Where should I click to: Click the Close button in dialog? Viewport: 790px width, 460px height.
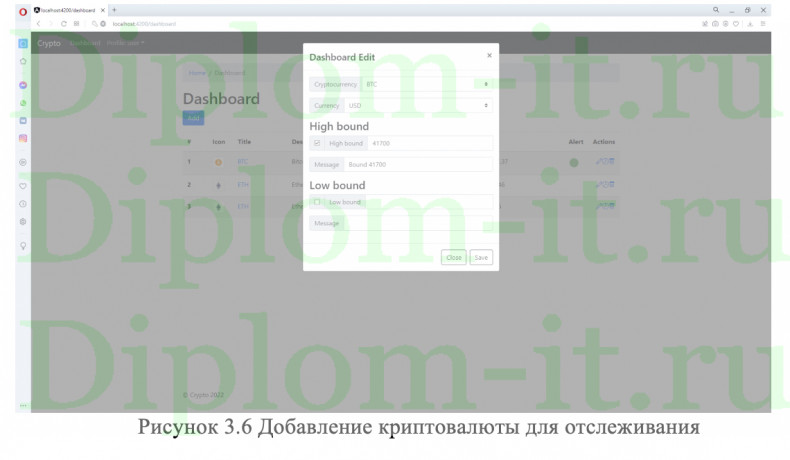pos(453,257)
